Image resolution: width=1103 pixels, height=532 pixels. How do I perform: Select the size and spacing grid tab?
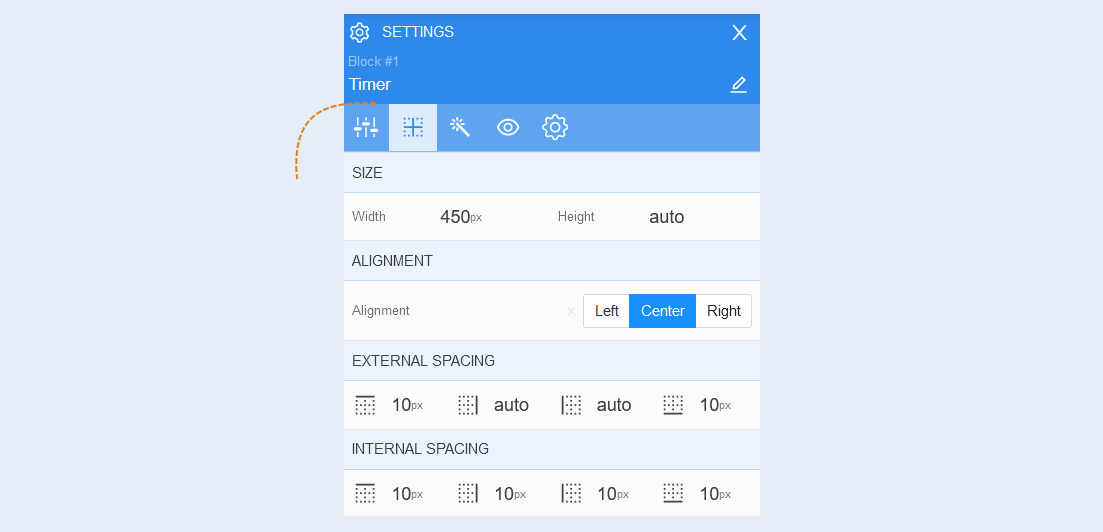click(x=413, y=127)
